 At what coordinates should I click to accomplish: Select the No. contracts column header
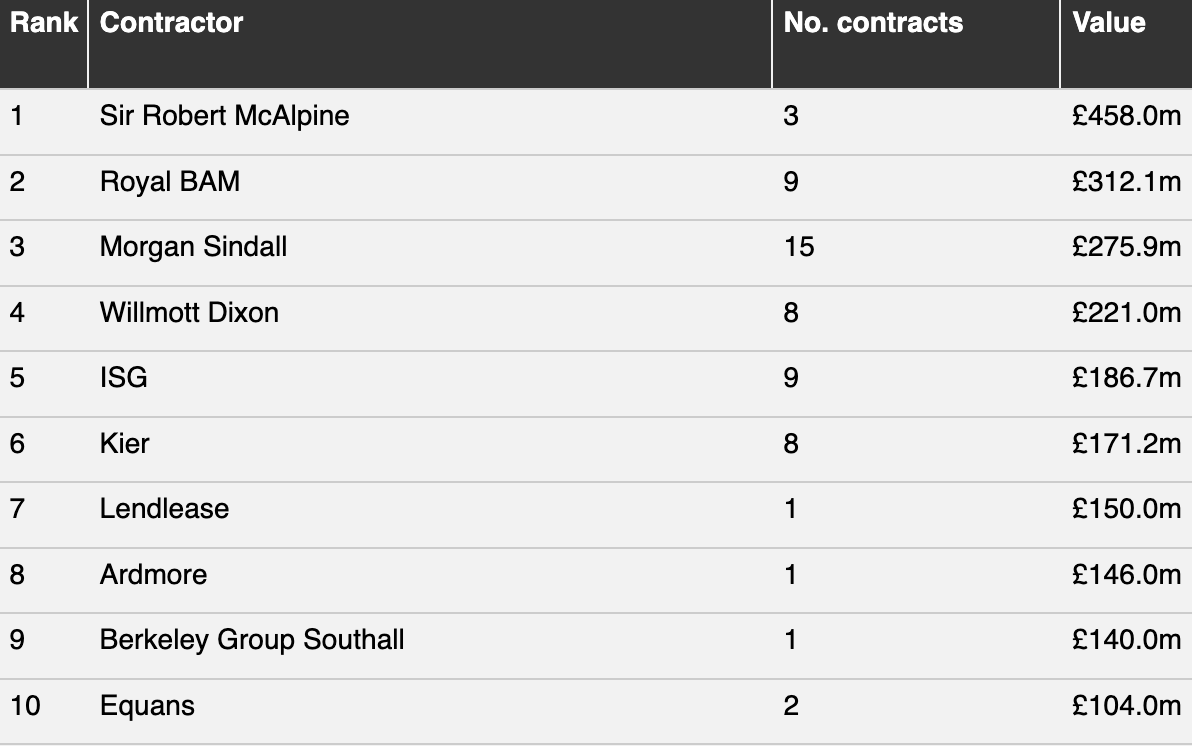873,23
